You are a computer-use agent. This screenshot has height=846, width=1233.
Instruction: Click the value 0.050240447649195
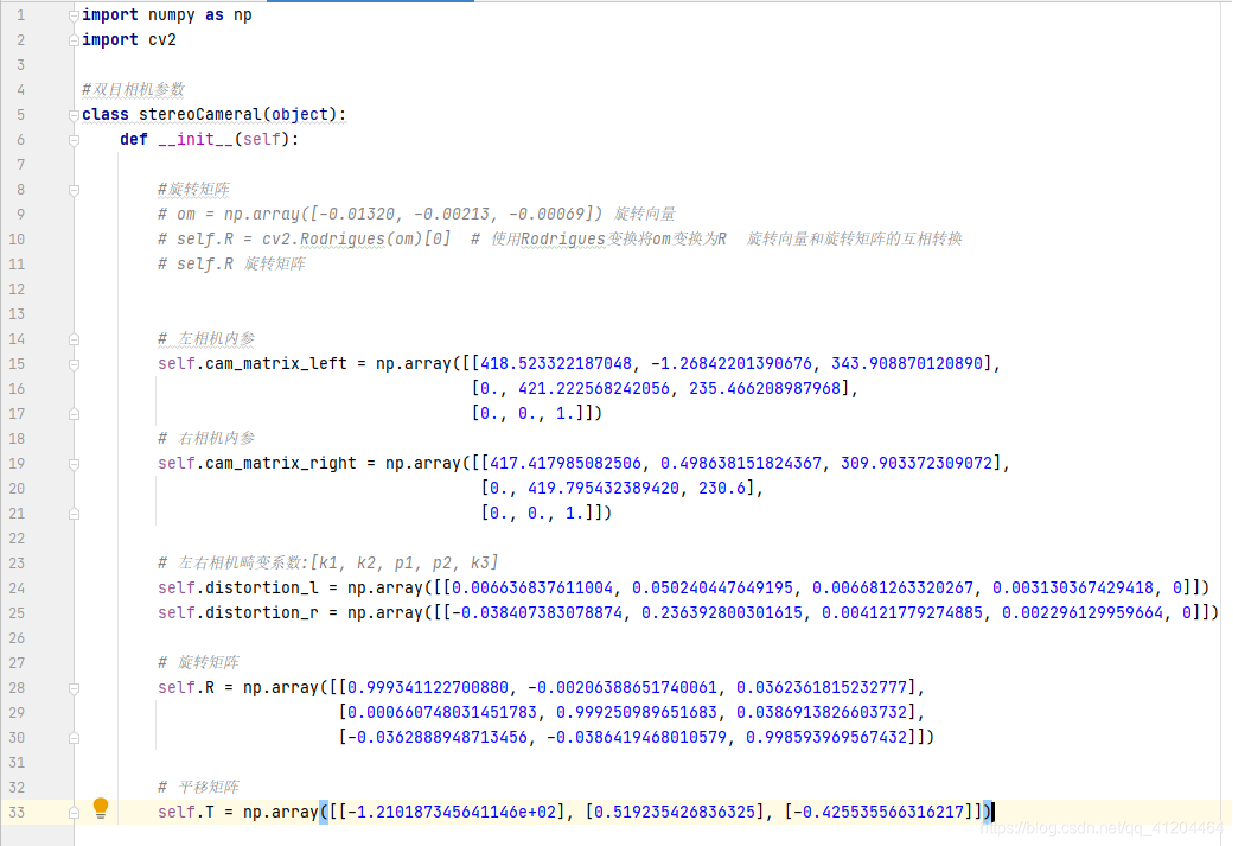pos(713,588)
